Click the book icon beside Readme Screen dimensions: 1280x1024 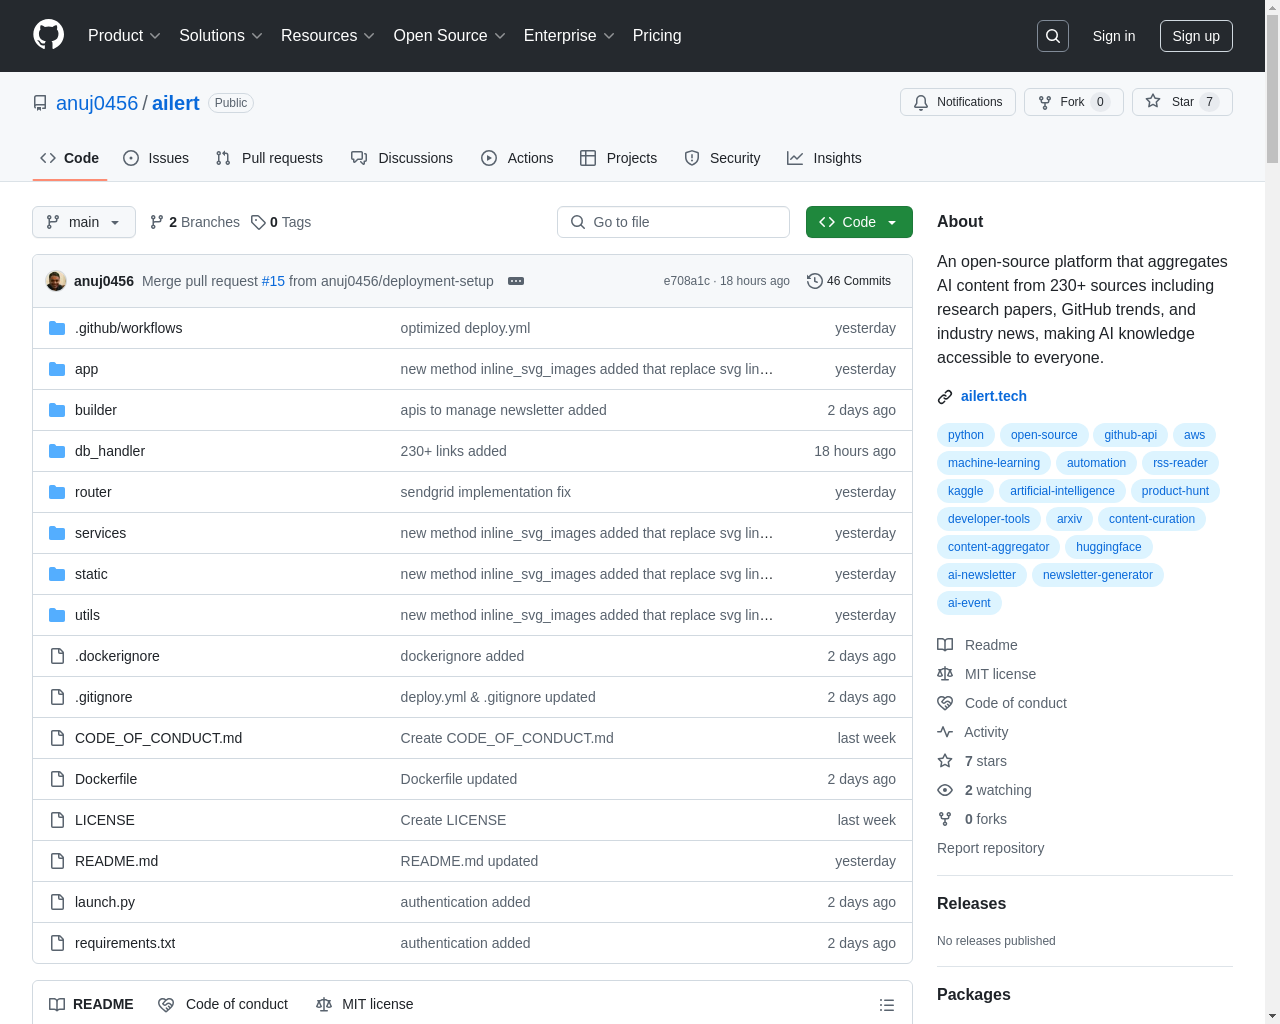(x=945, y=645)
